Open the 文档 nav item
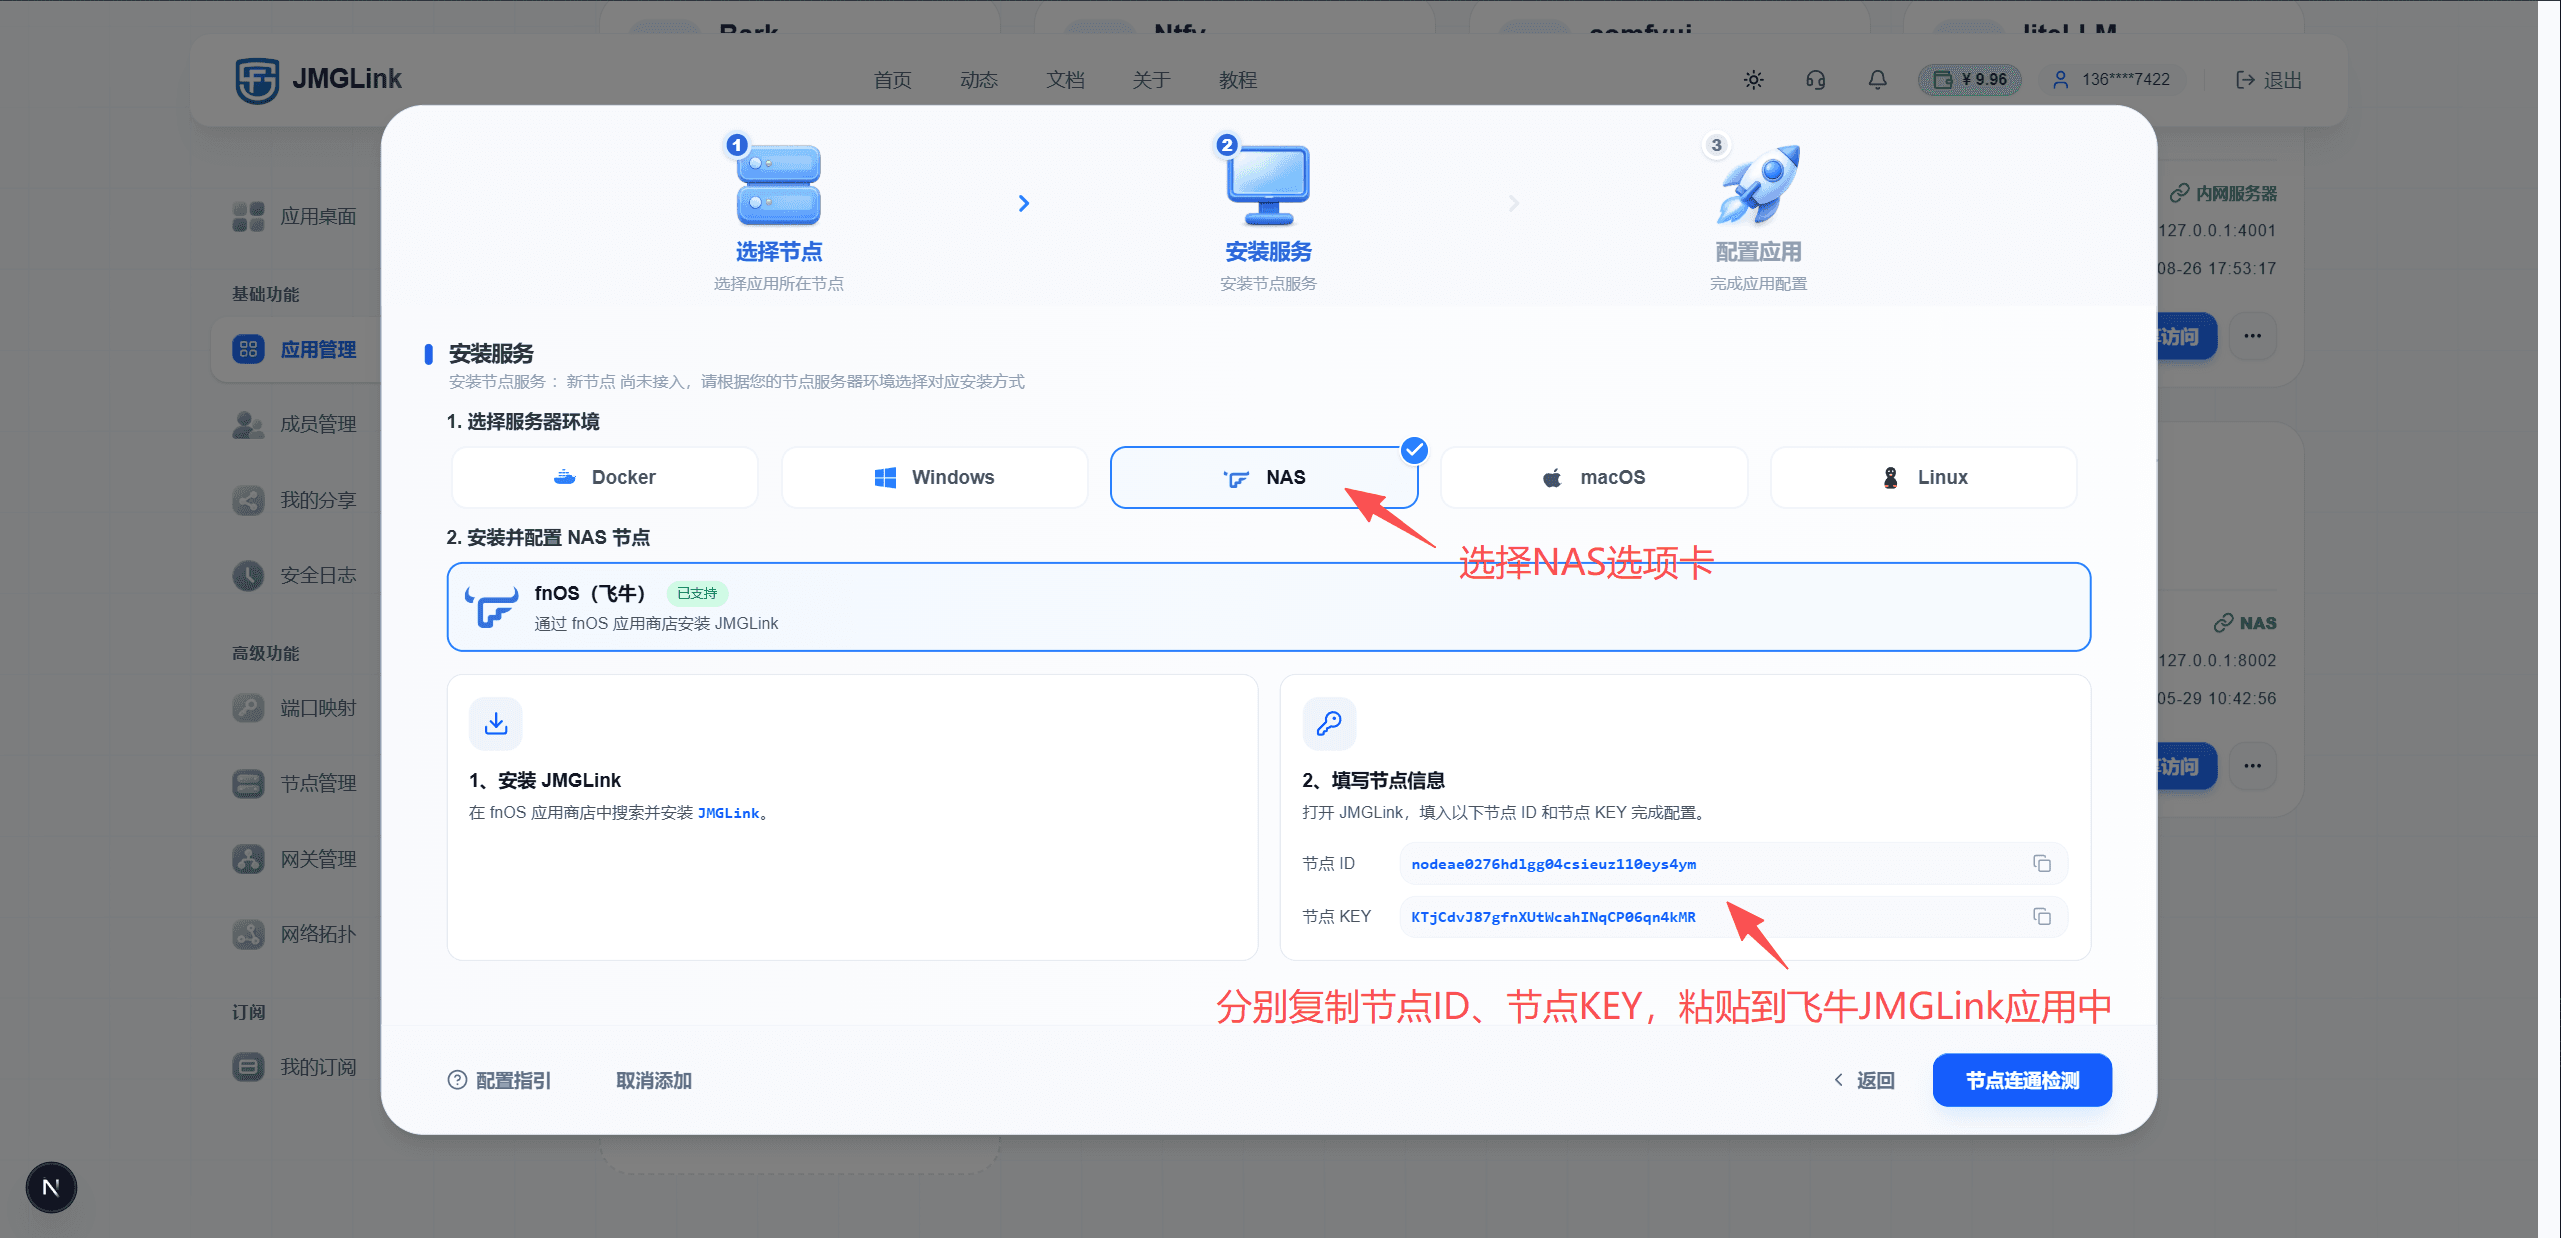The height and width of the screenshot is (1238, 2561). click(1065, 80)
